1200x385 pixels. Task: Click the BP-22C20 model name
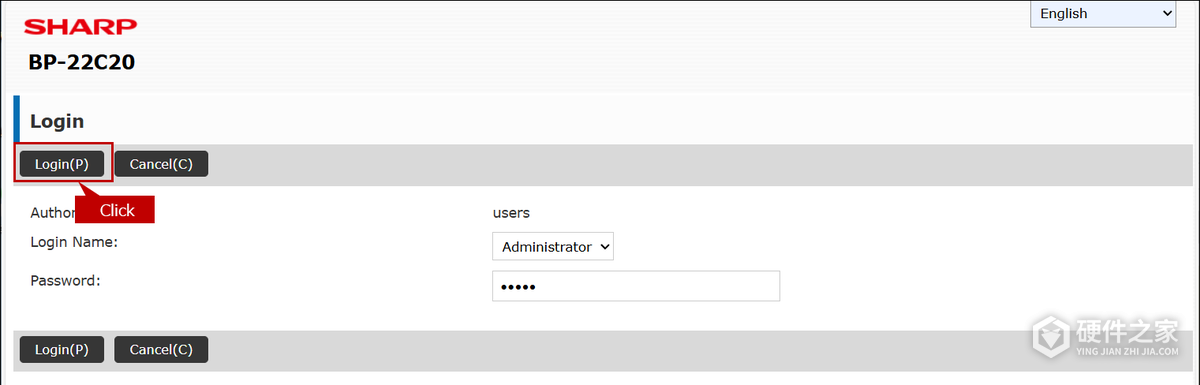coord(82,62)
